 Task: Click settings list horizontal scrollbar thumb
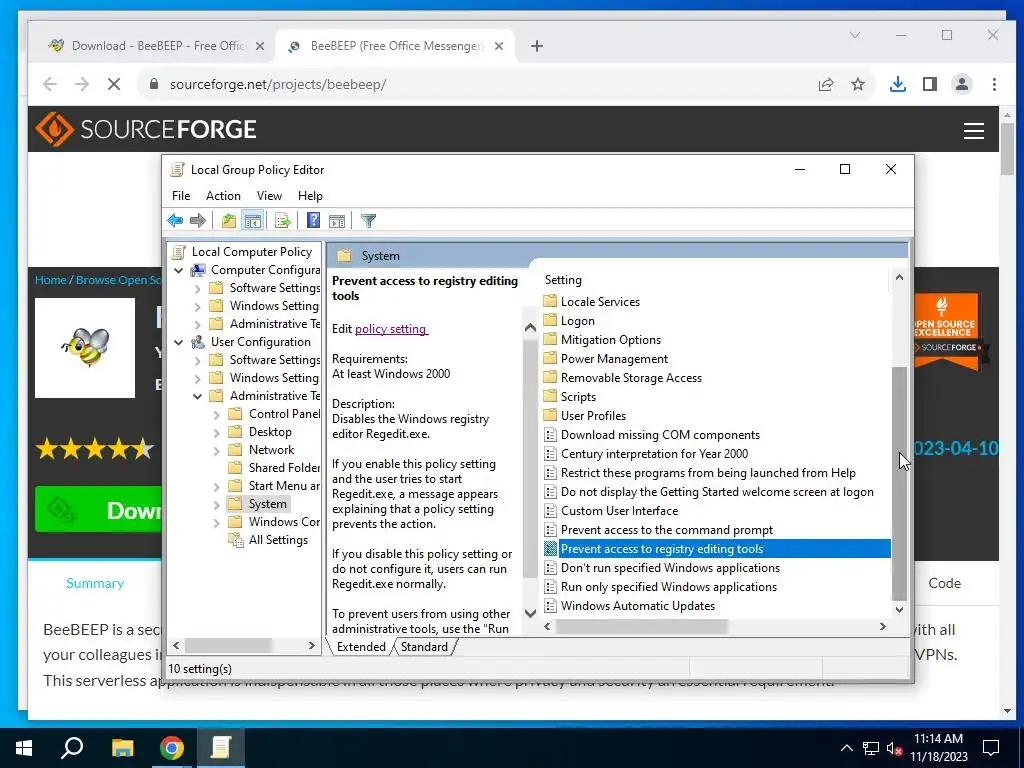641,626
